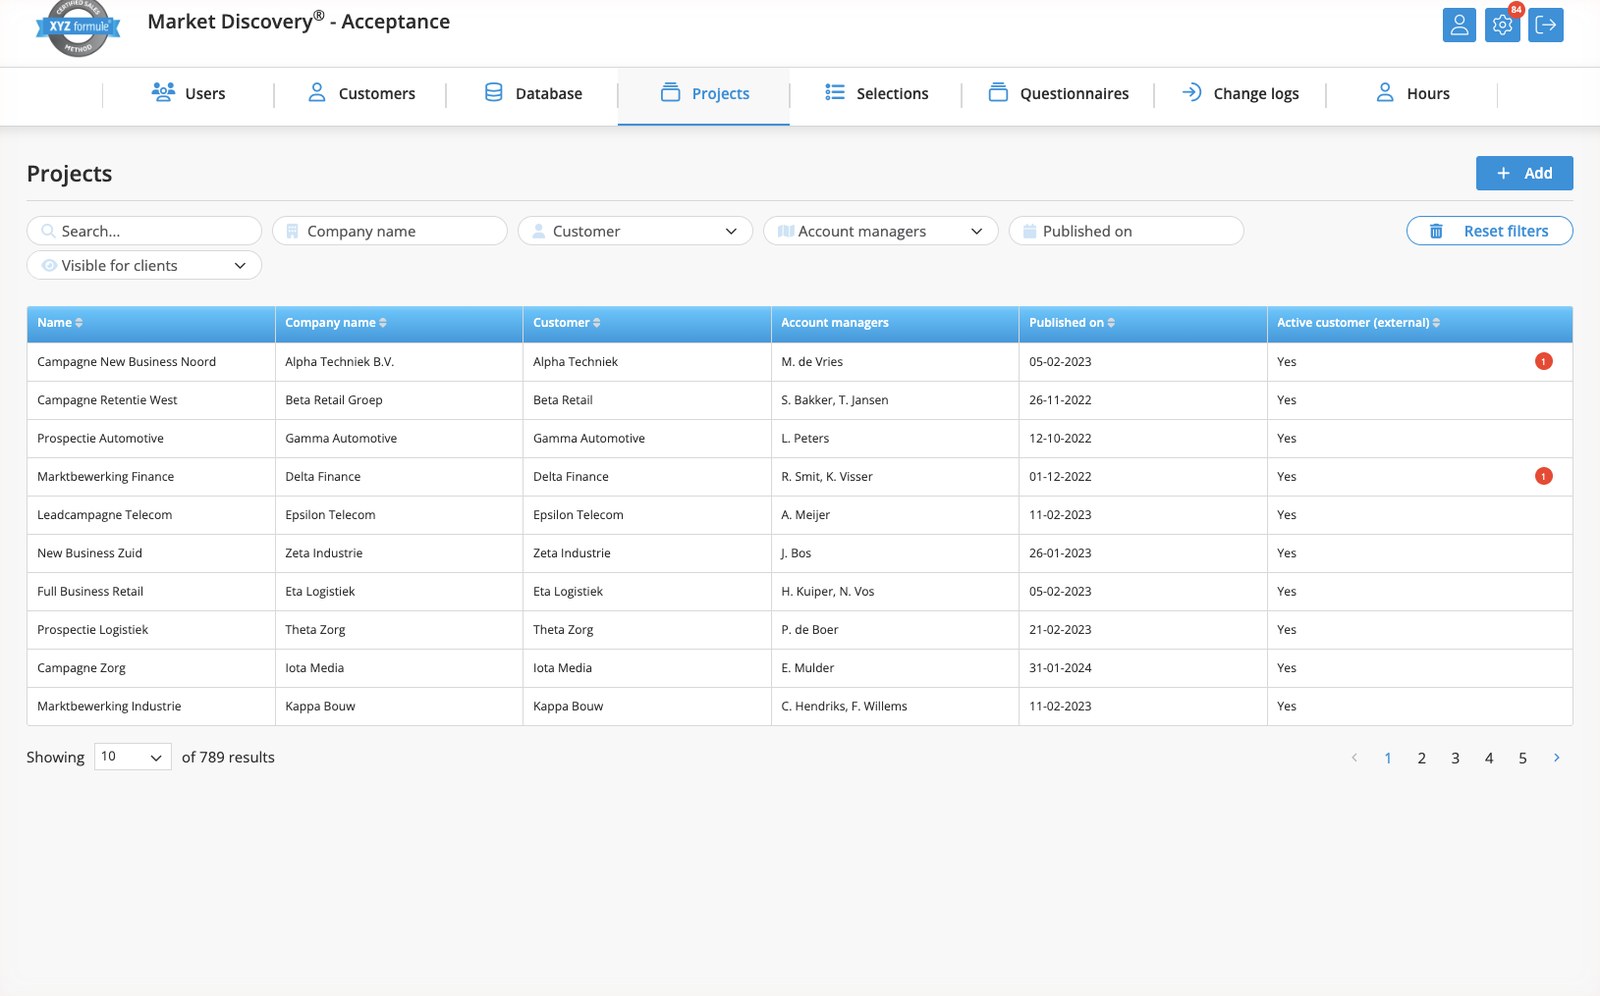Click the Reset filters button

coord(1489,231)
